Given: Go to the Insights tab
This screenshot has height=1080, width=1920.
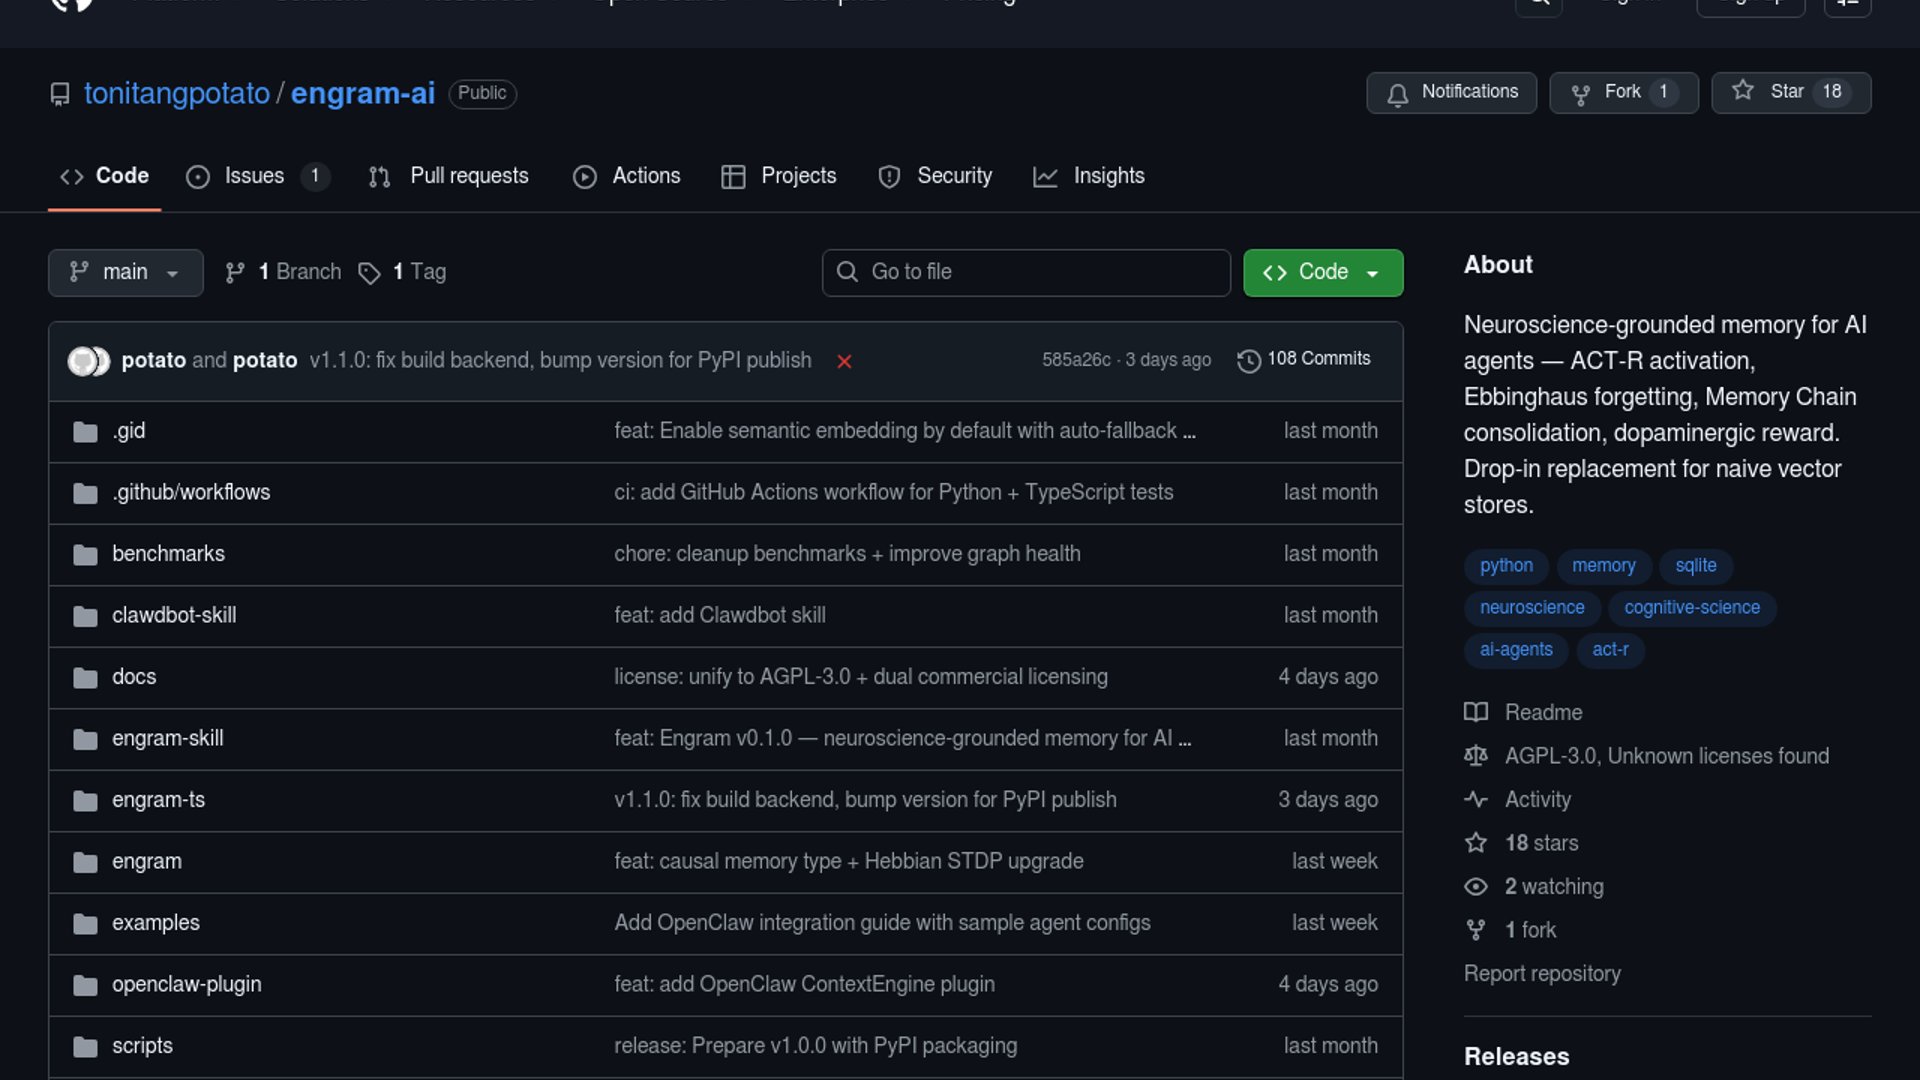Looking at the screenshot, I should click(x=1108, y=176).
